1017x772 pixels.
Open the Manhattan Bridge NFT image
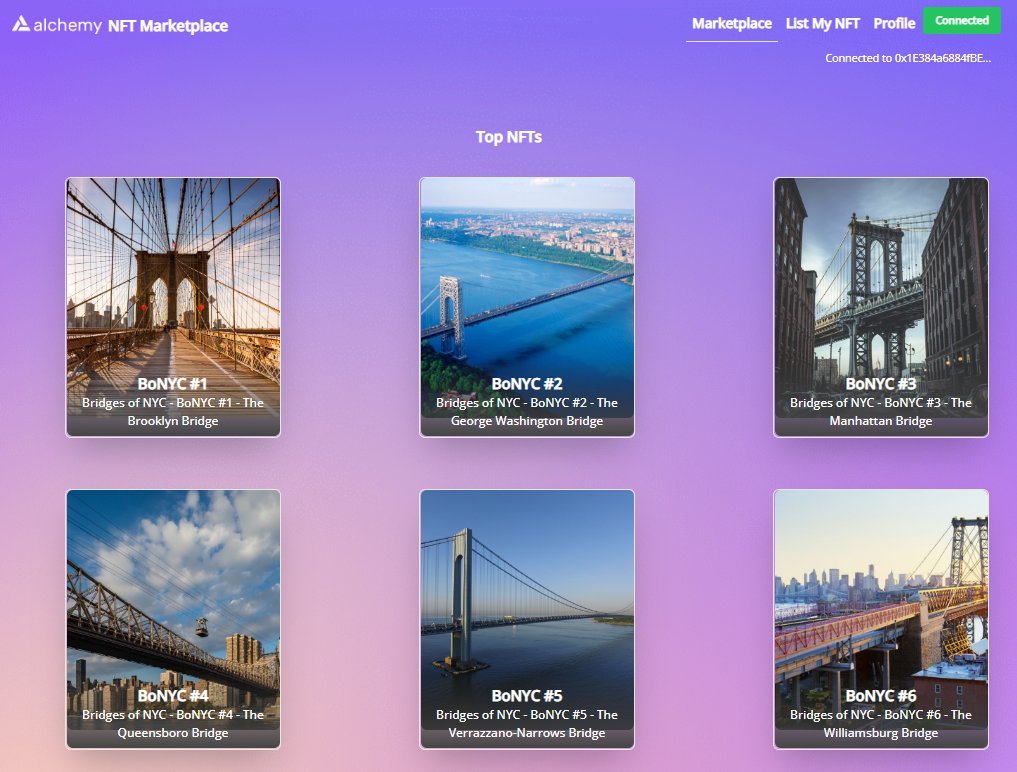[881, 270]
